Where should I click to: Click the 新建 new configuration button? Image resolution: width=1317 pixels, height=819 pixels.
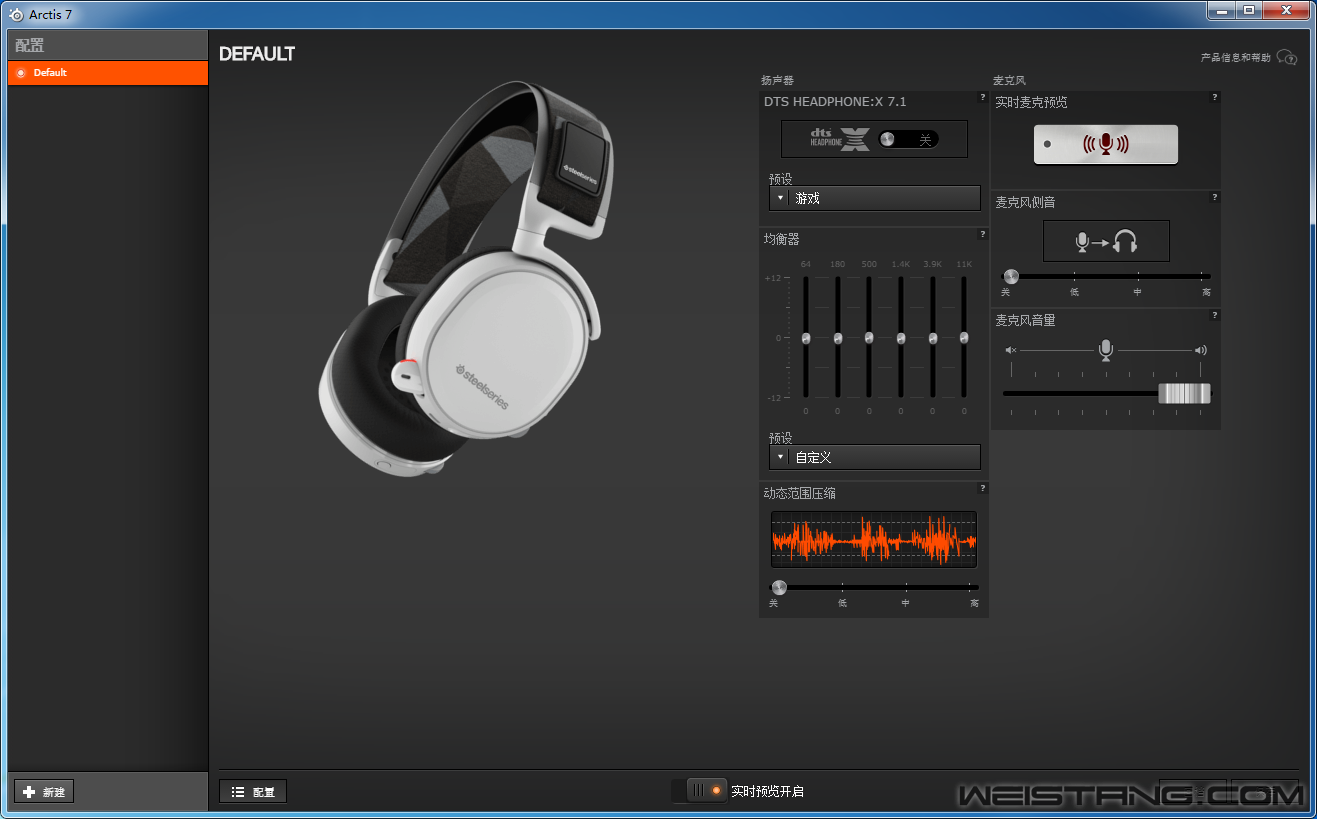44,791
